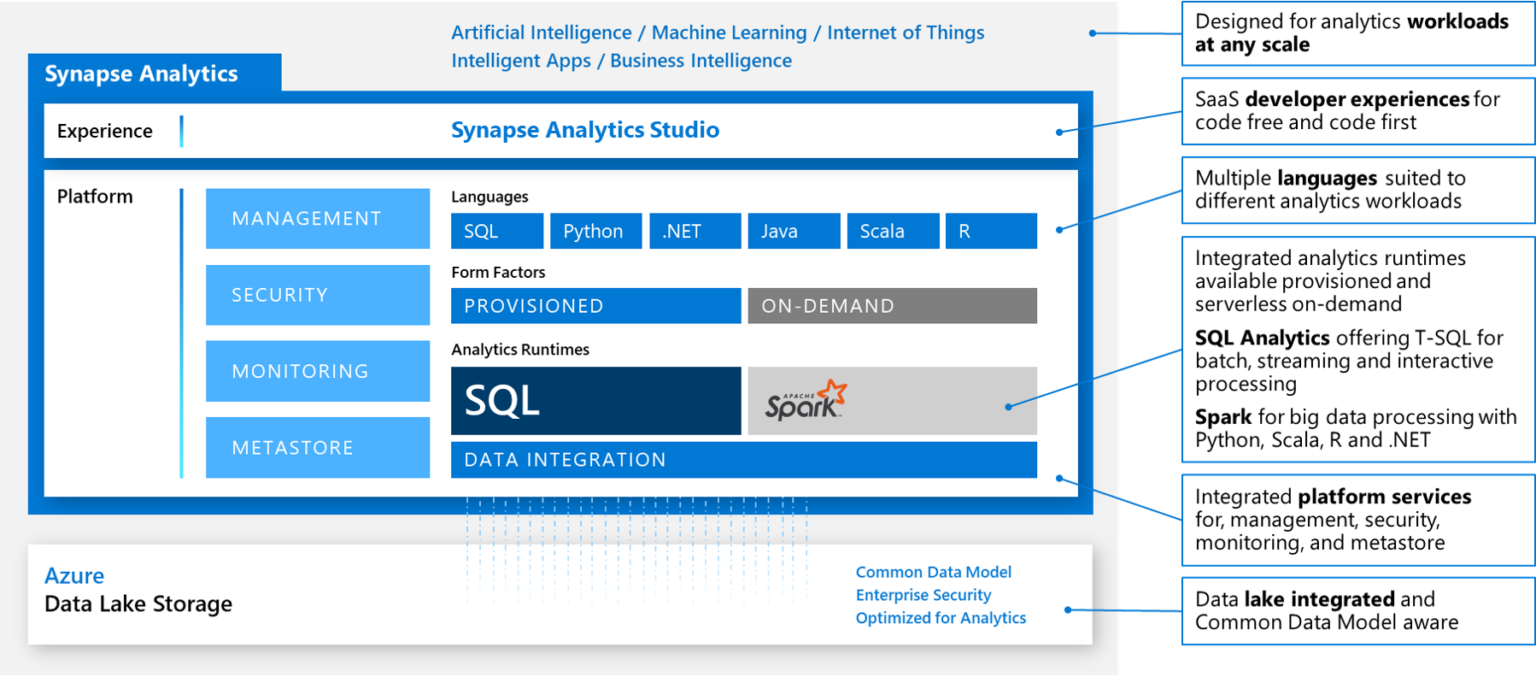Select the Java language box
This screenshot has width=1536, height=677.
[x=793, y=231]
